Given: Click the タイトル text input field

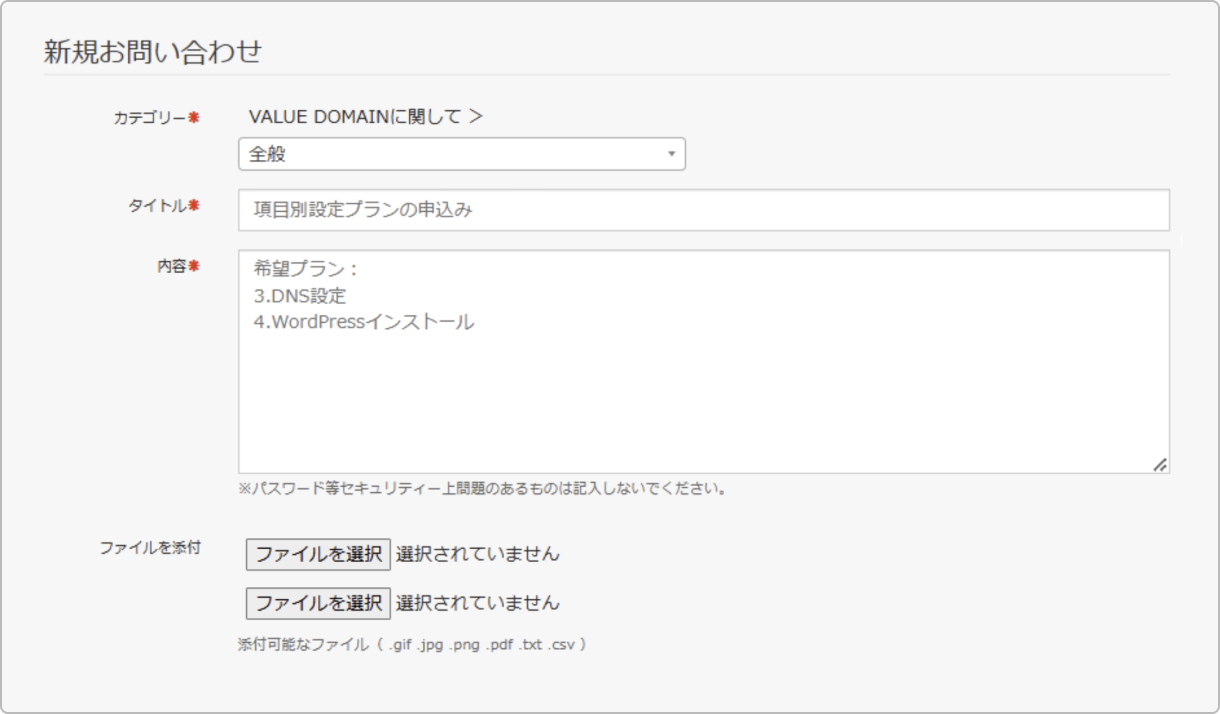Looking at the screenshot, I should [703, 210].
